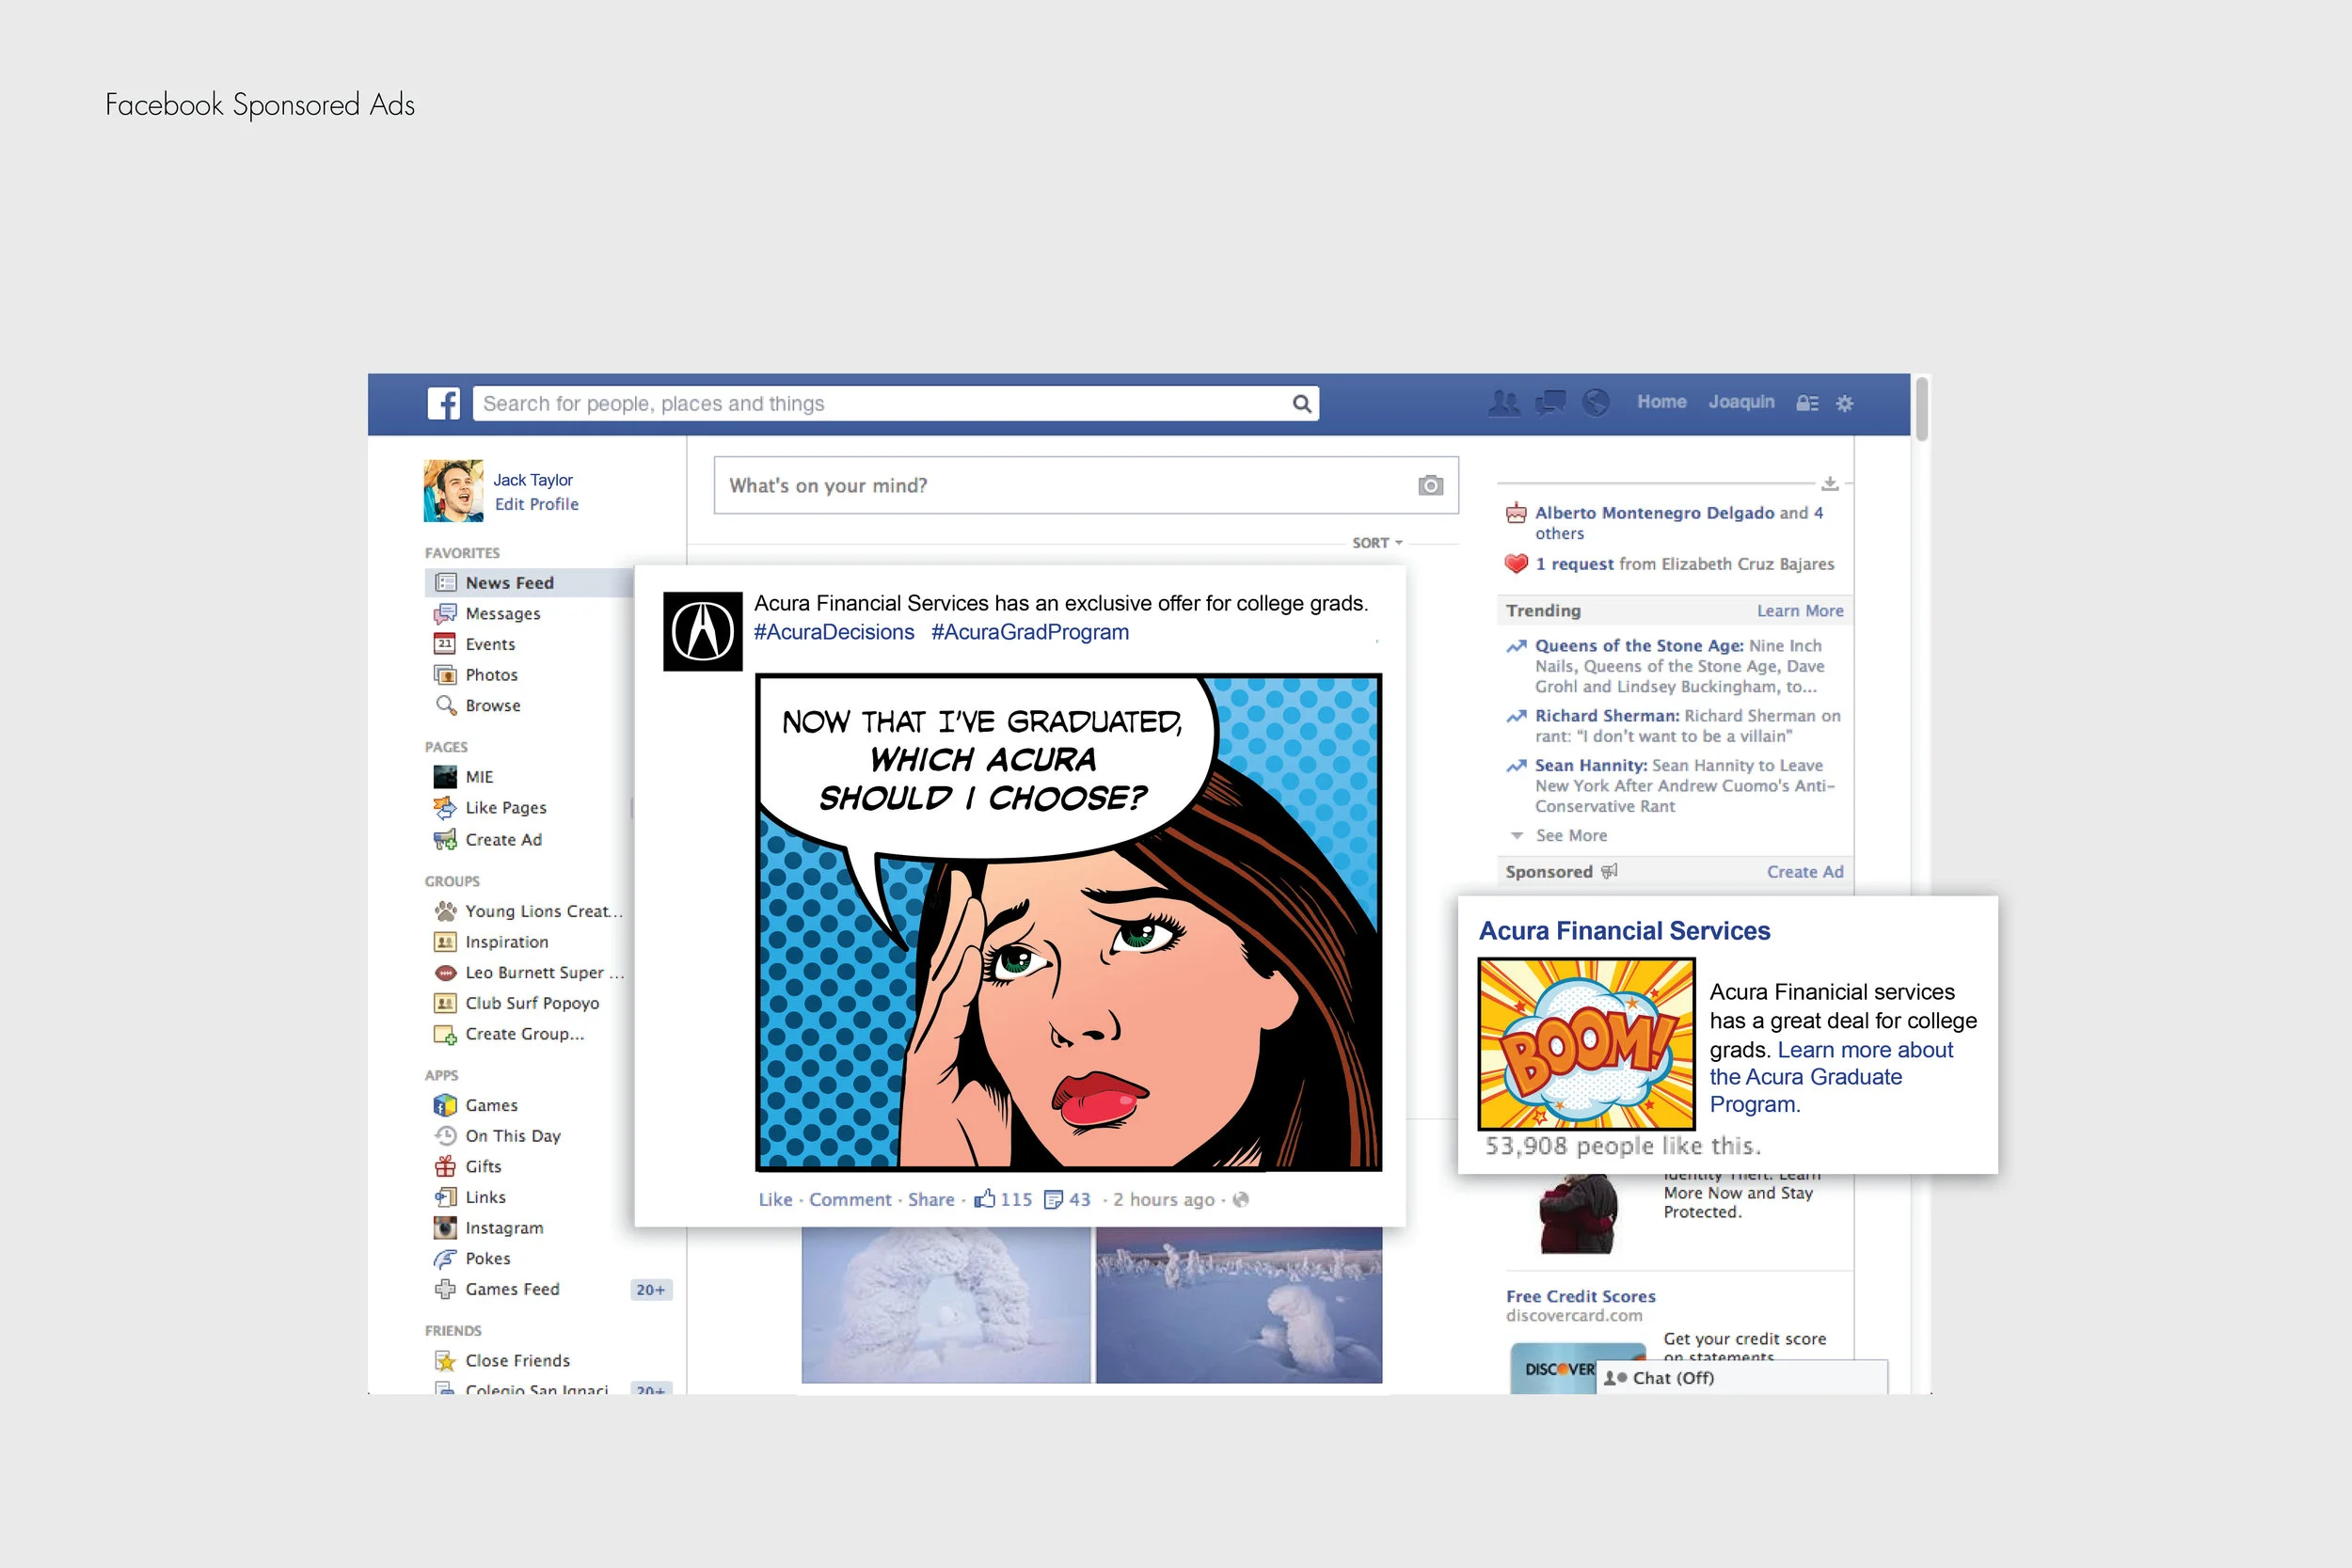
Task: Open notifications globe icon in header
Action: [x=1596, y=403]
